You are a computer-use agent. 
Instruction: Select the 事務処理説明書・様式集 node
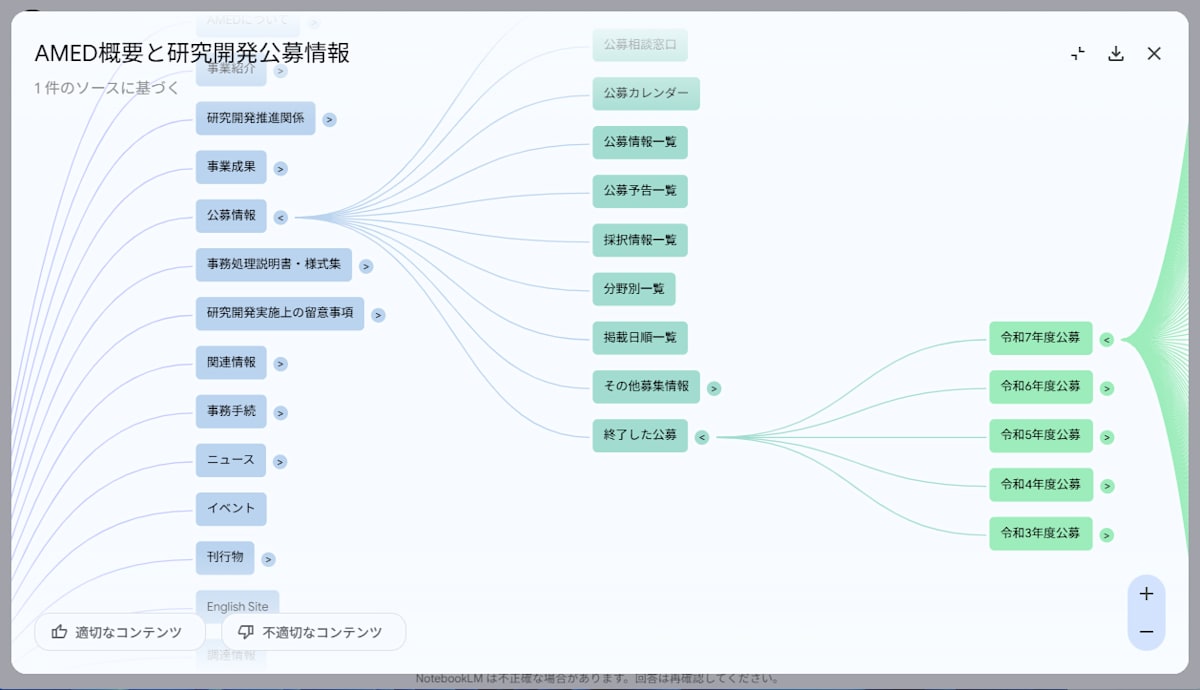tap(274, 265)
